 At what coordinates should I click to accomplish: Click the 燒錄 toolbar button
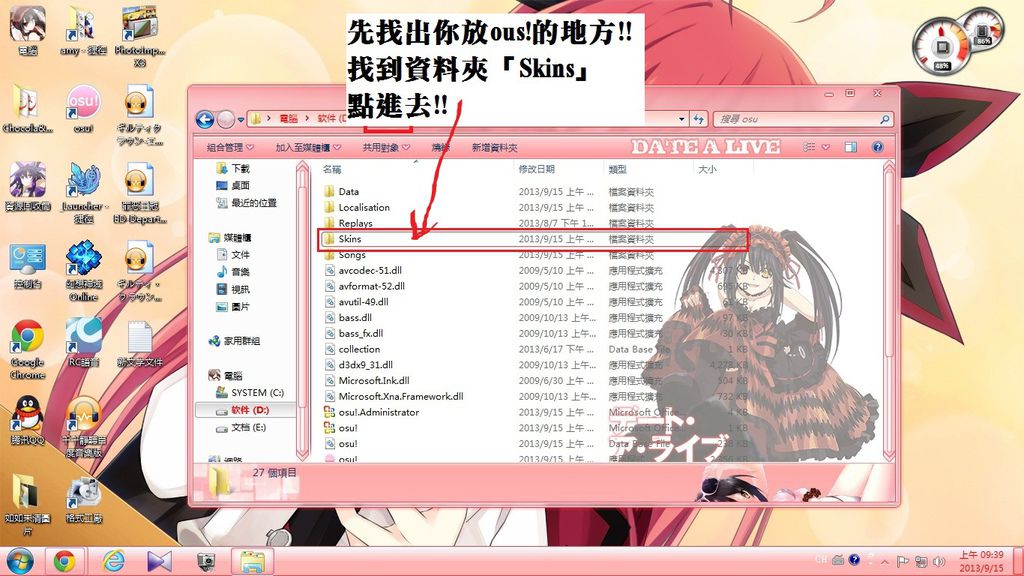[441, 148]
